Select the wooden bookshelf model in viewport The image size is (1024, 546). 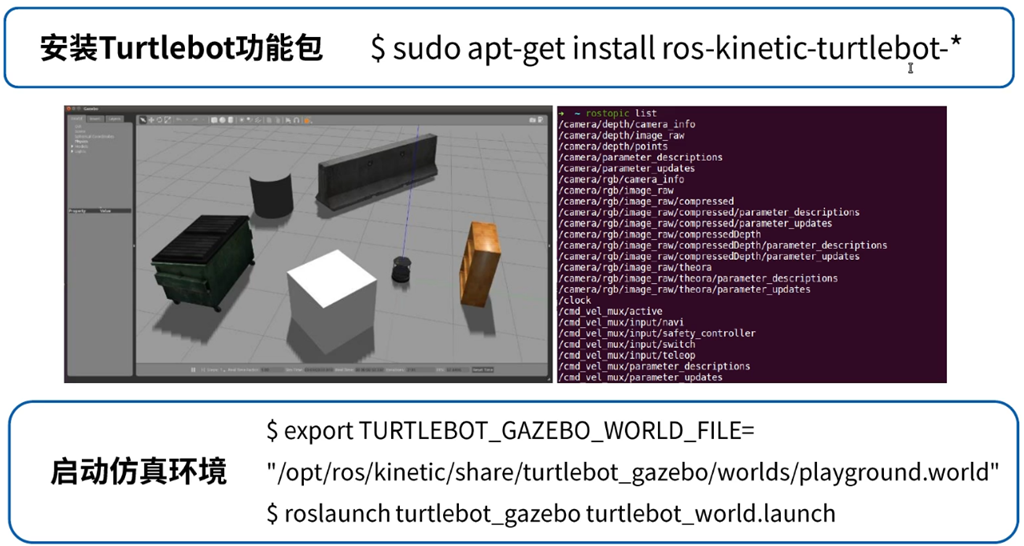pos(479,263)
